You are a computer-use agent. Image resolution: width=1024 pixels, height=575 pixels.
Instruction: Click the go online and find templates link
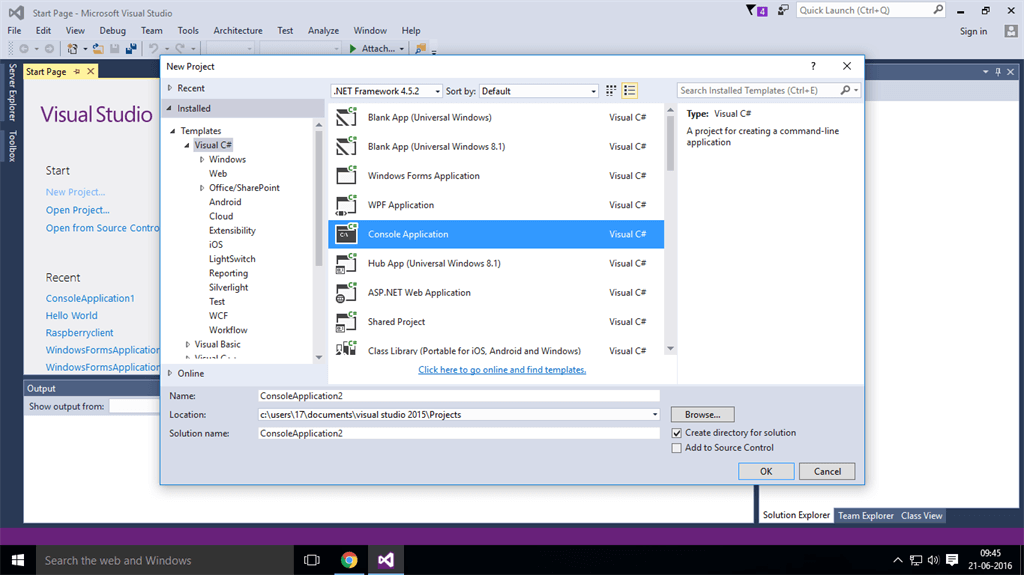502,370
